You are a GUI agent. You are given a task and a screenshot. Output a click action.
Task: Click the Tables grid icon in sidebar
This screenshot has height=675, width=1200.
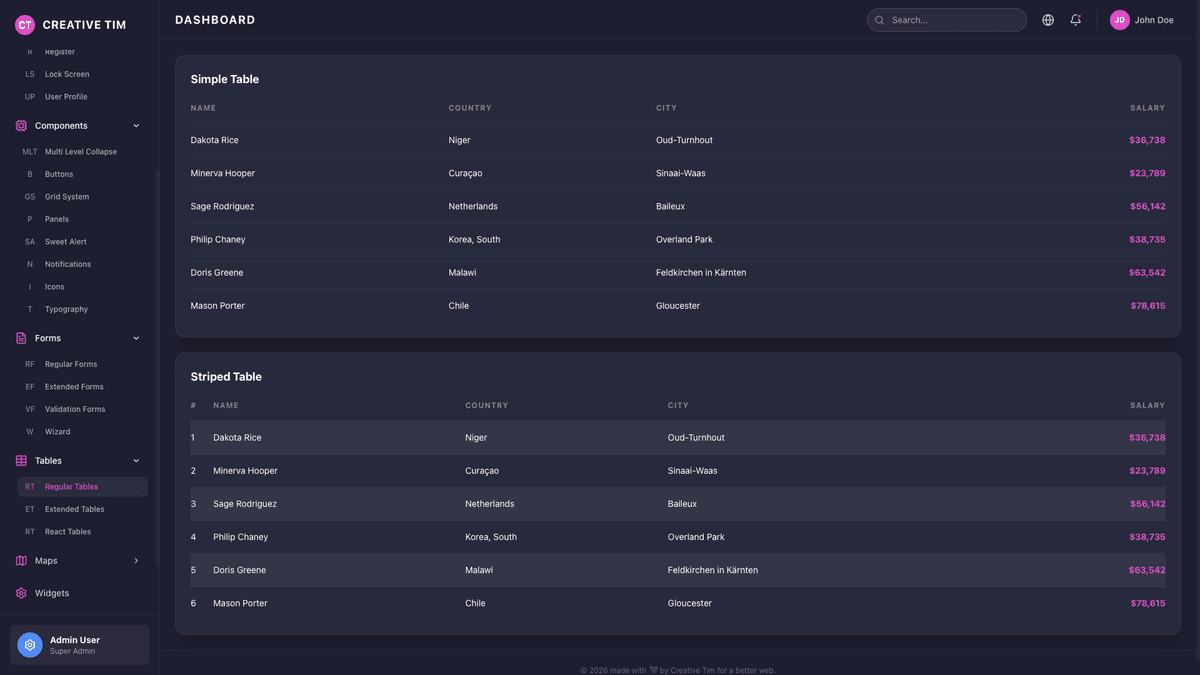click(19, 460)
